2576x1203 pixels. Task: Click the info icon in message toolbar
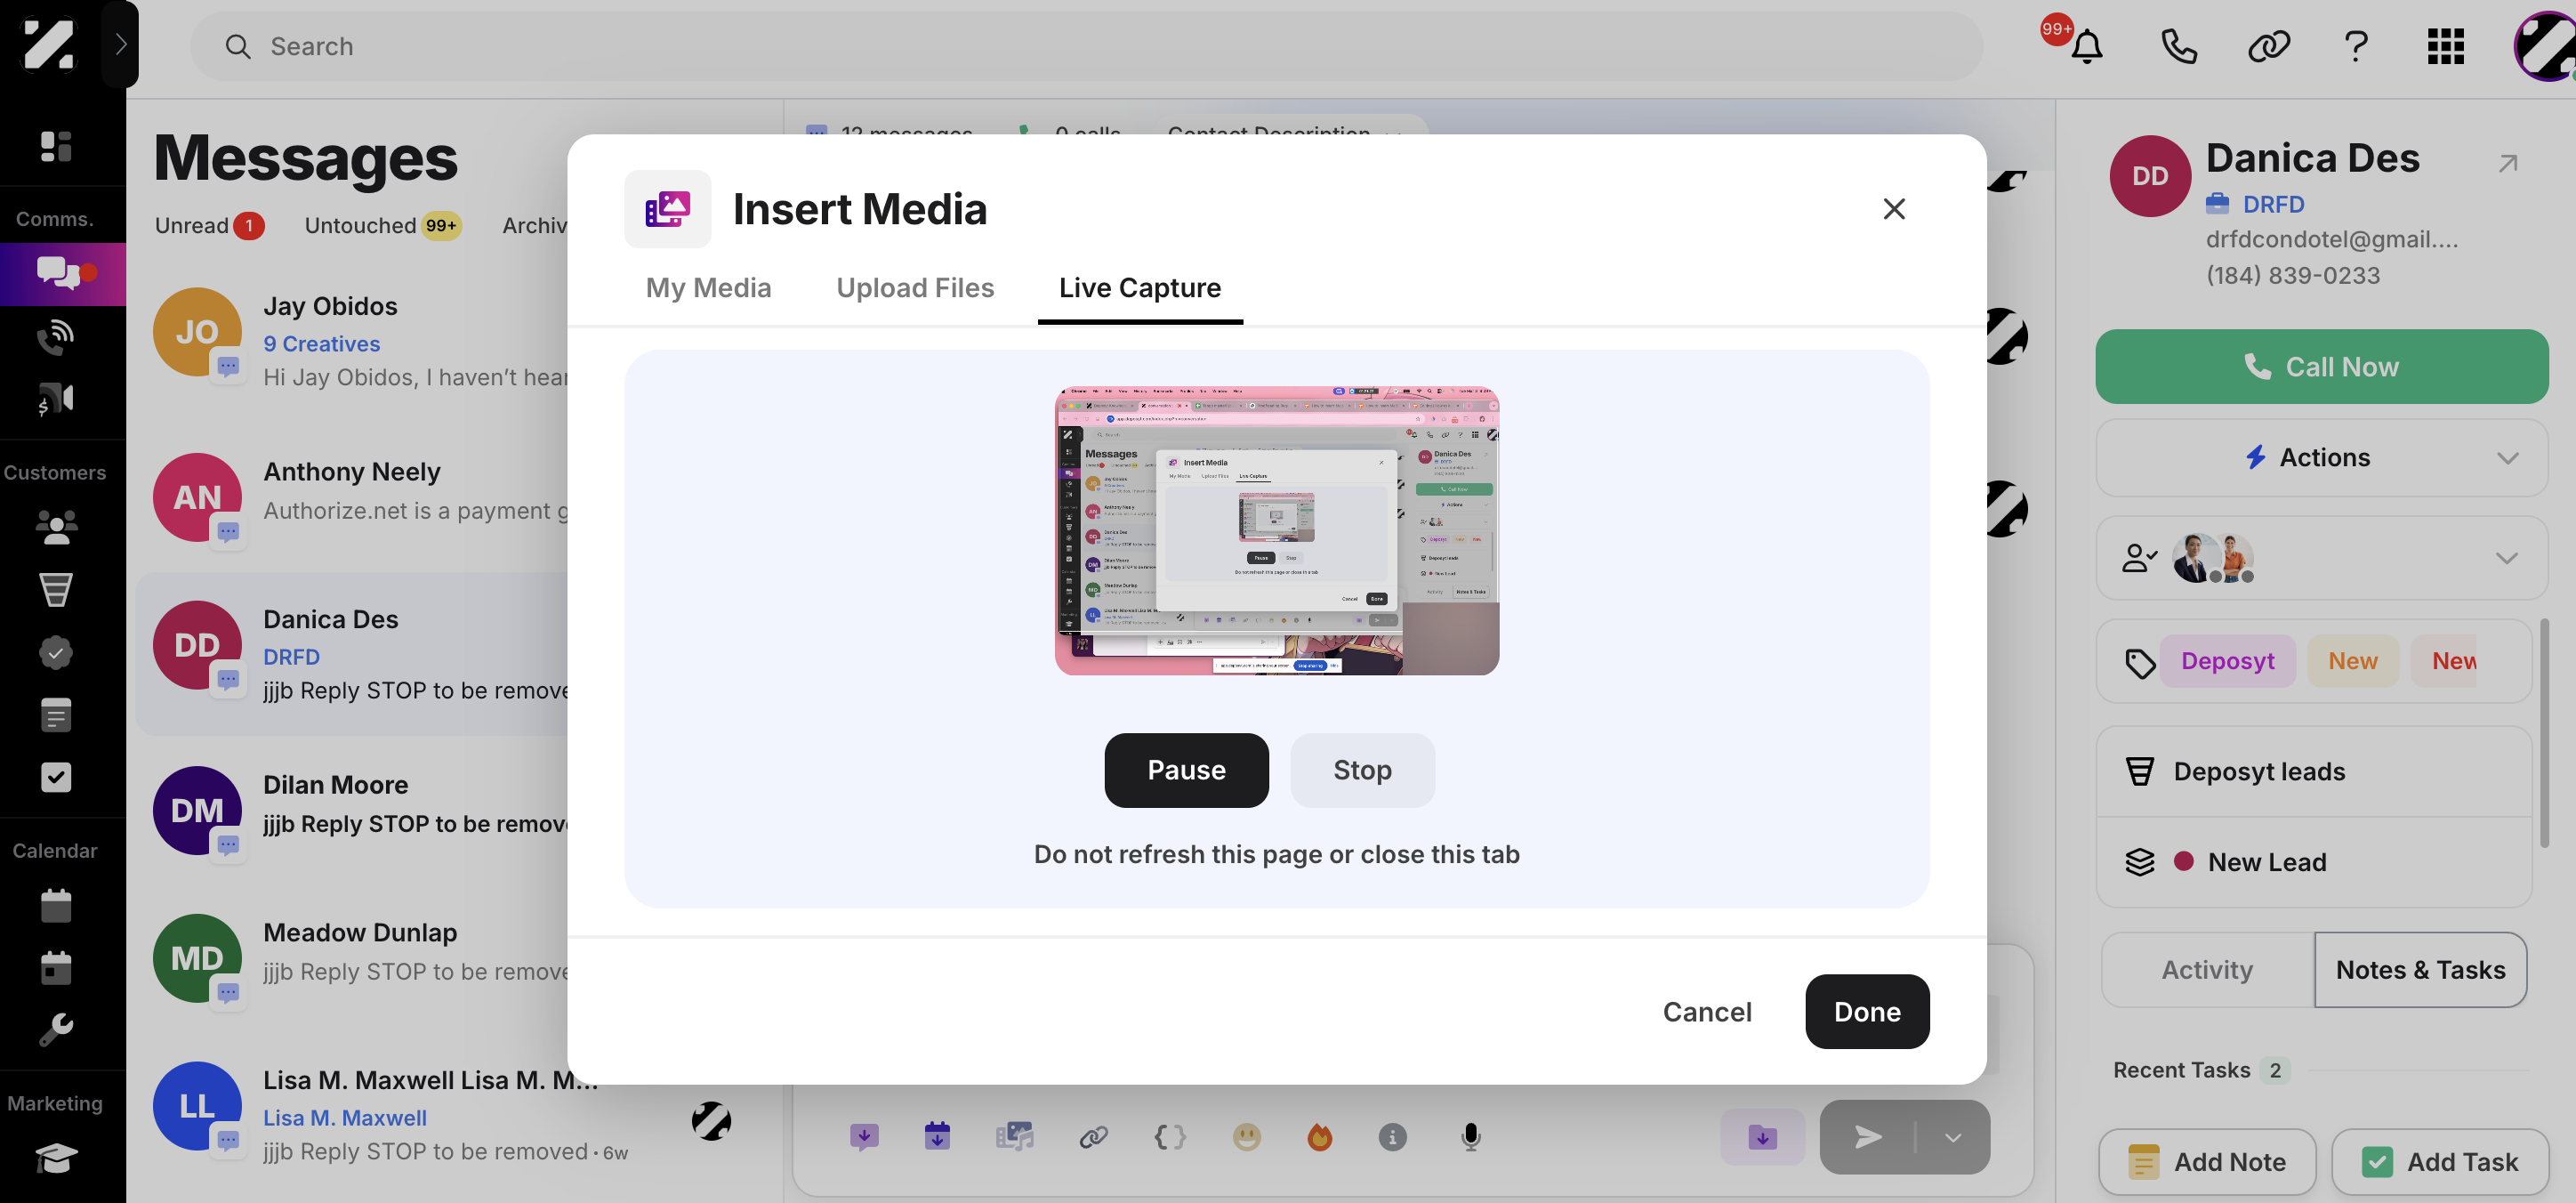click(x=1392, y=1137)
